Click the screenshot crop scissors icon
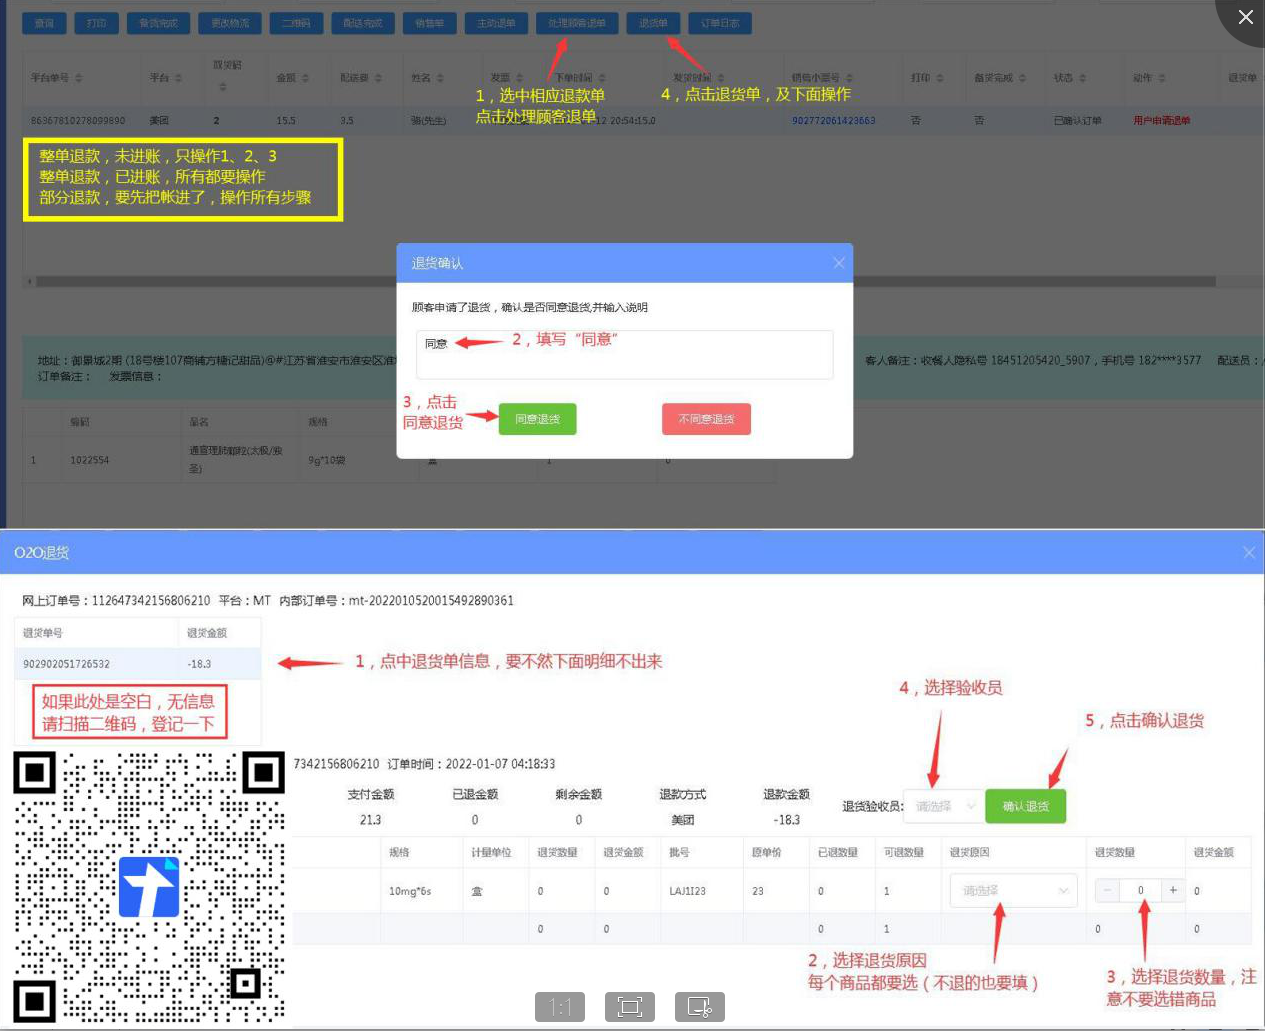 pyautogui.click(x=700, y=1006)
